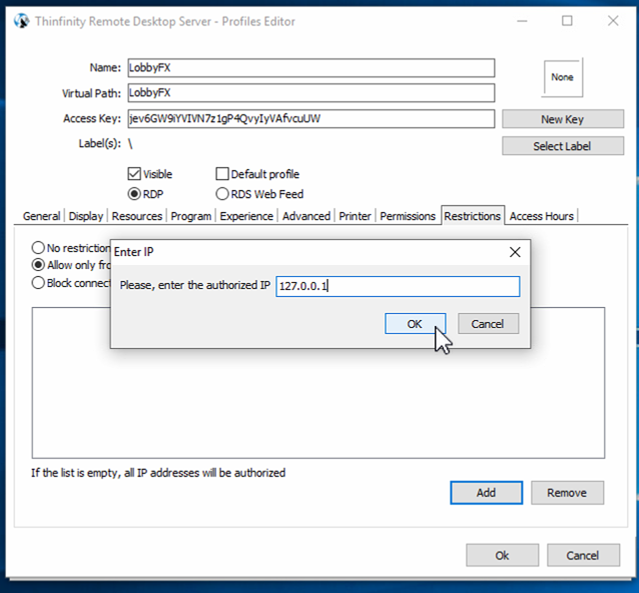639x593 pixels.
Task: Click the None icon preview box
Action: (x=561, y=77)
